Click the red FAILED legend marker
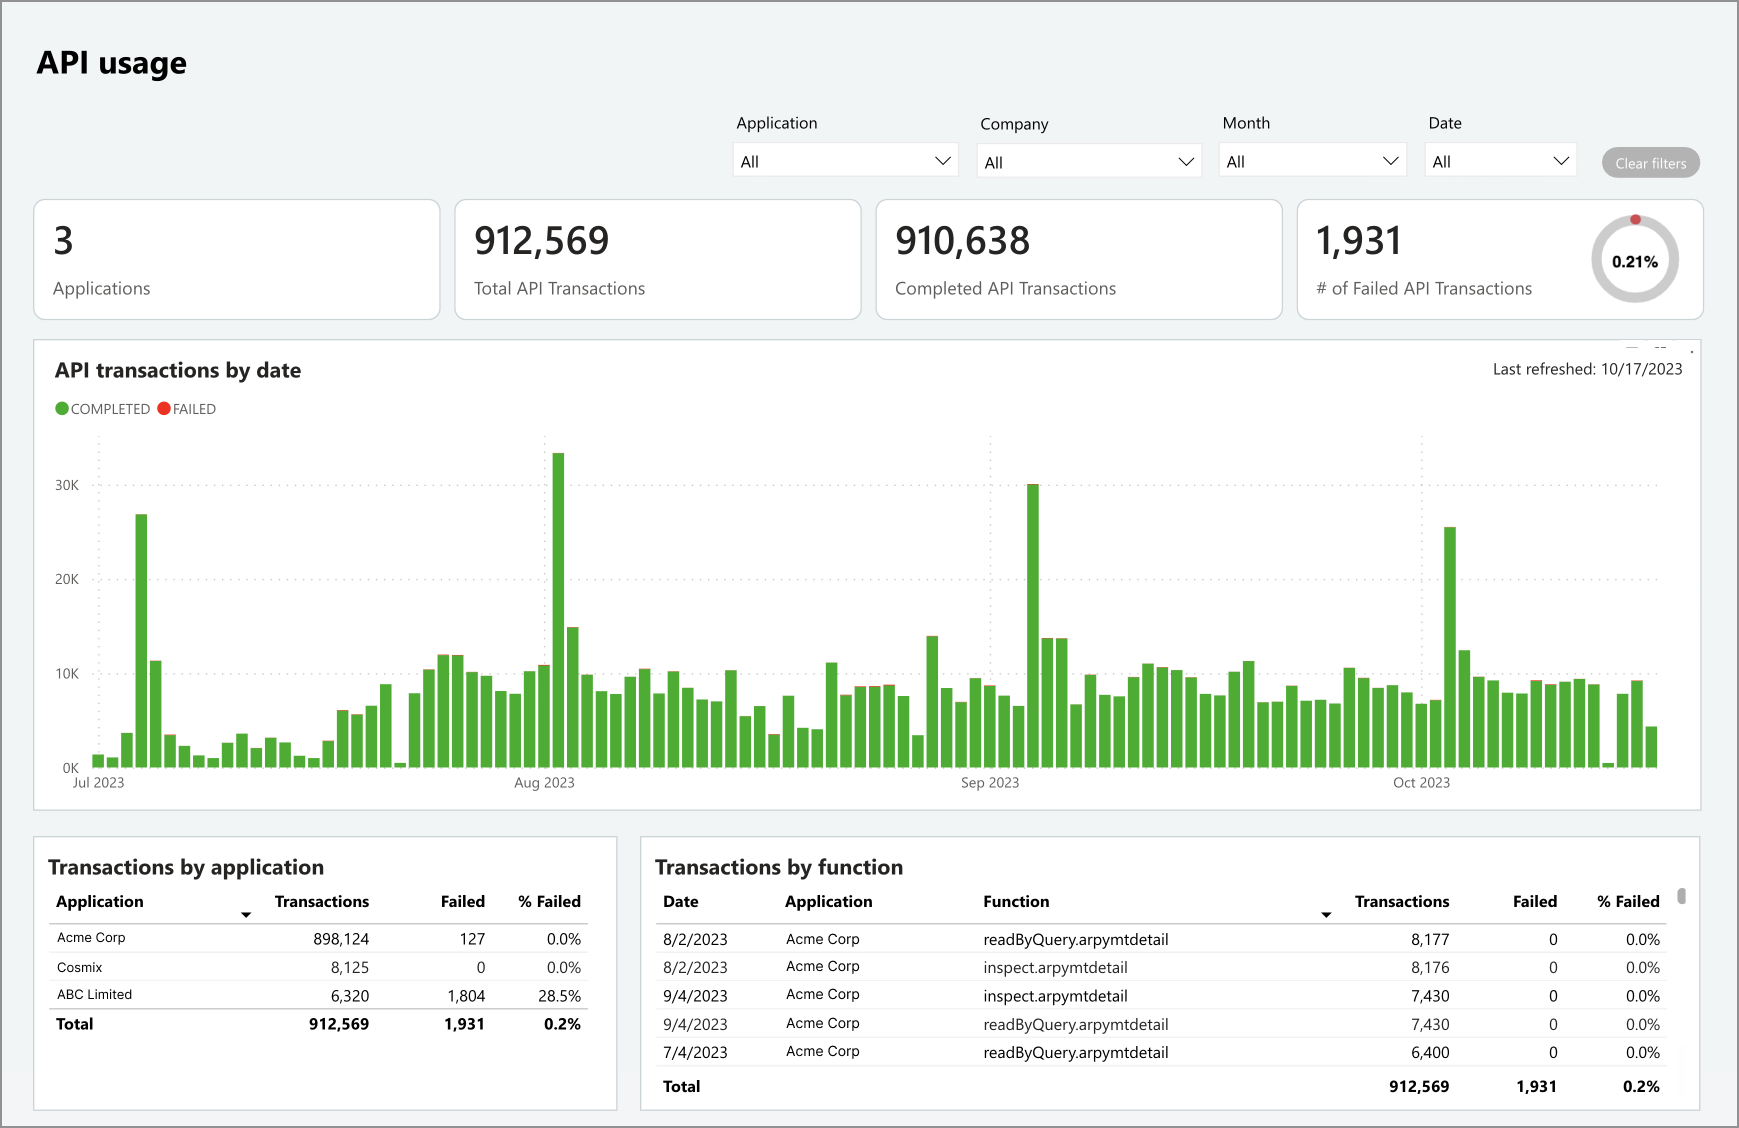This screenshot has height=1128, width=1739. tap(164, 409)
